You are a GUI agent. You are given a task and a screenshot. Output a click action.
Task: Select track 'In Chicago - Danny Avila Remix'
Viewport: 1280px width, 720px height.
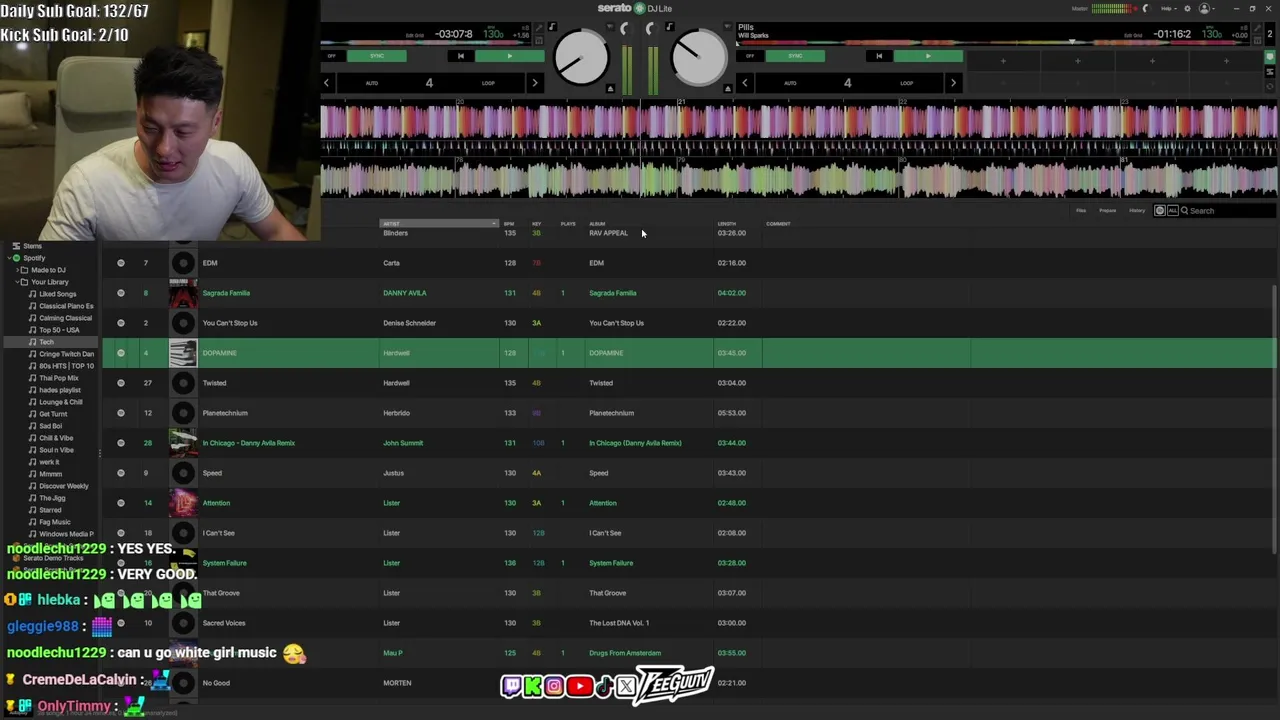pos(248,443)
